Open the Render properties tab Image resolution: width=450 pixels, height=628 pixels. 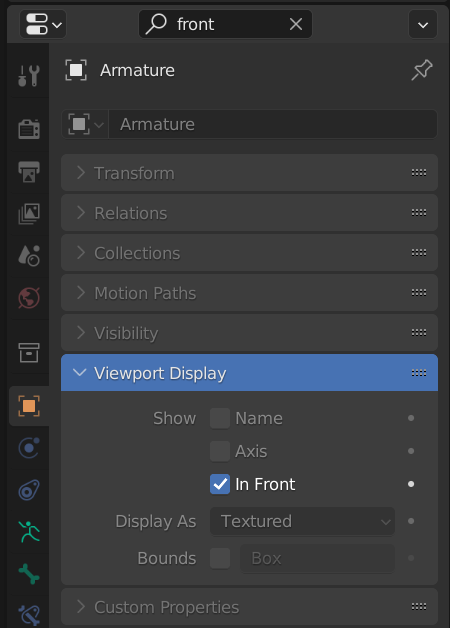29,129
